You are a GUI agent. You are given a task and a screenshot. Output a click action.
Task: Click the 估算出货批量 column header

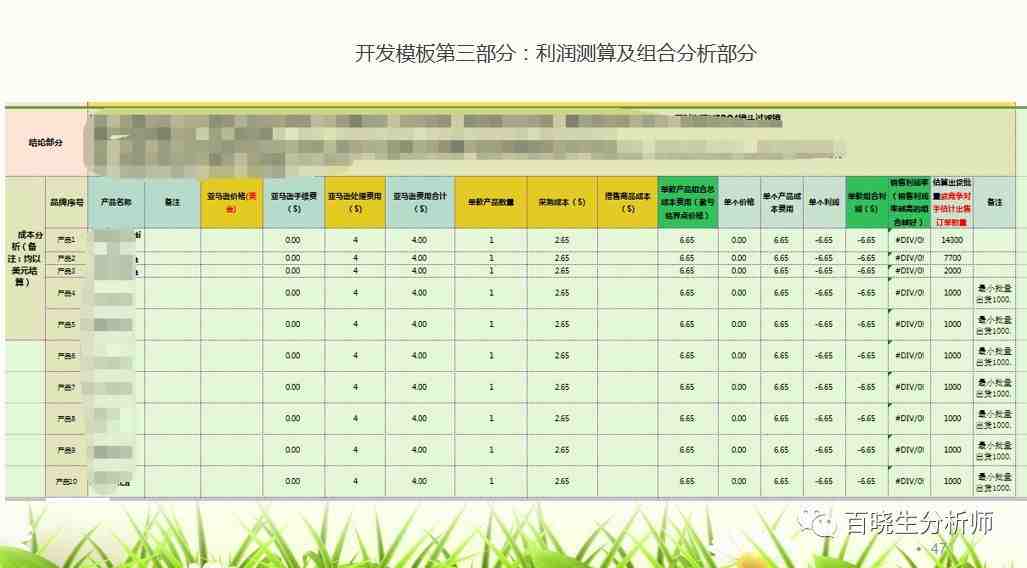(x=952, y=202)
